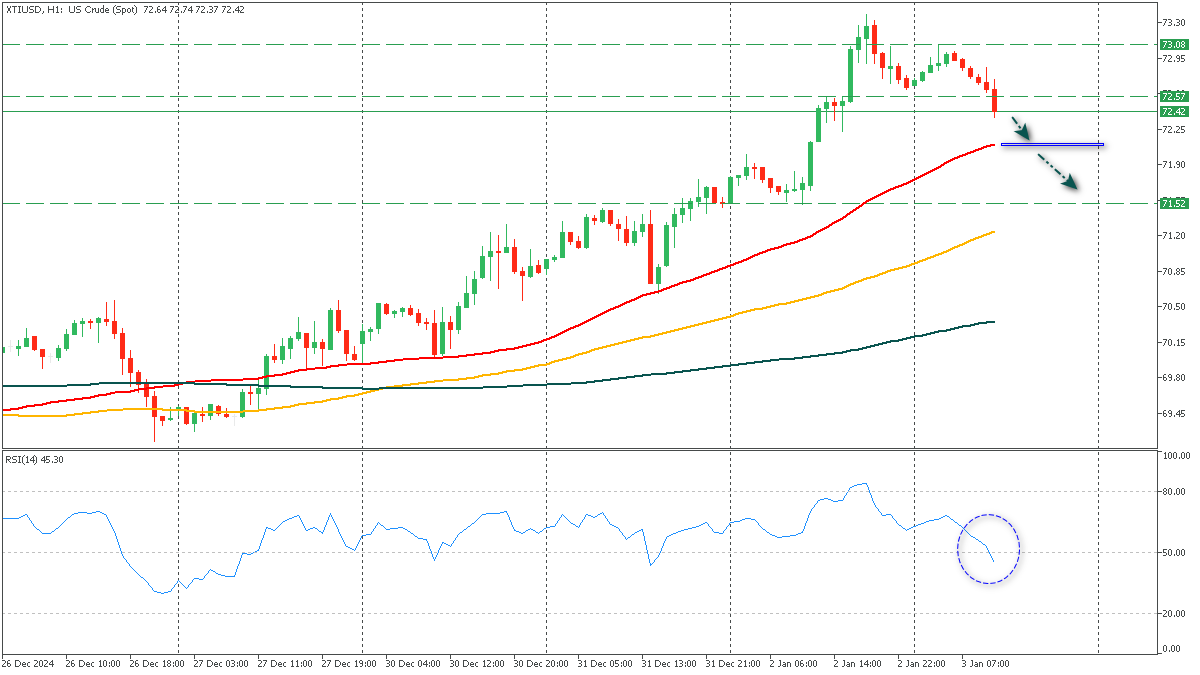Click the 72.95 price axis label

click(x=1173, y=58)
